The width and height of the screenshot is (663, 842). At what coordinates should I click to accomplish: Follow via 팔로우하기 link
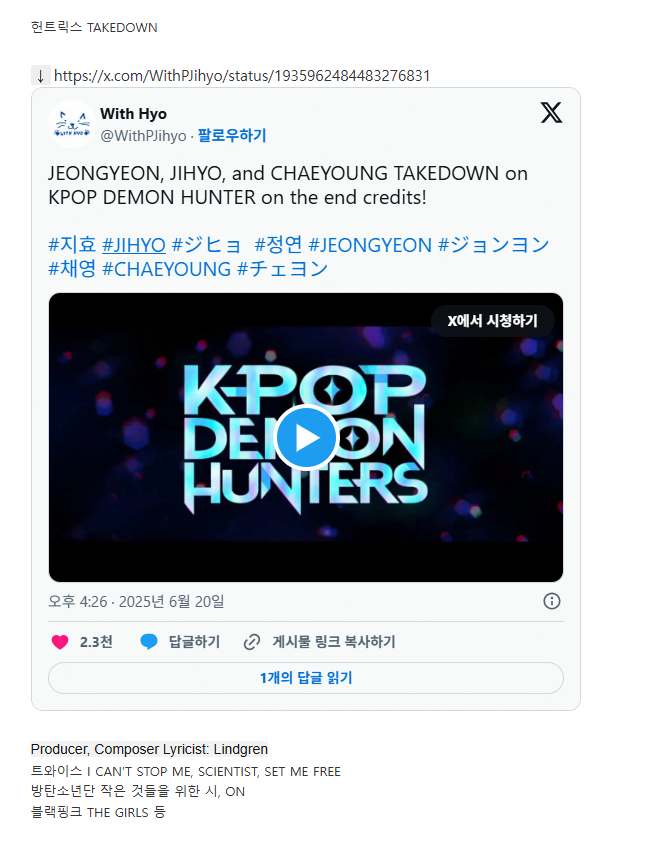coord(232,135)
